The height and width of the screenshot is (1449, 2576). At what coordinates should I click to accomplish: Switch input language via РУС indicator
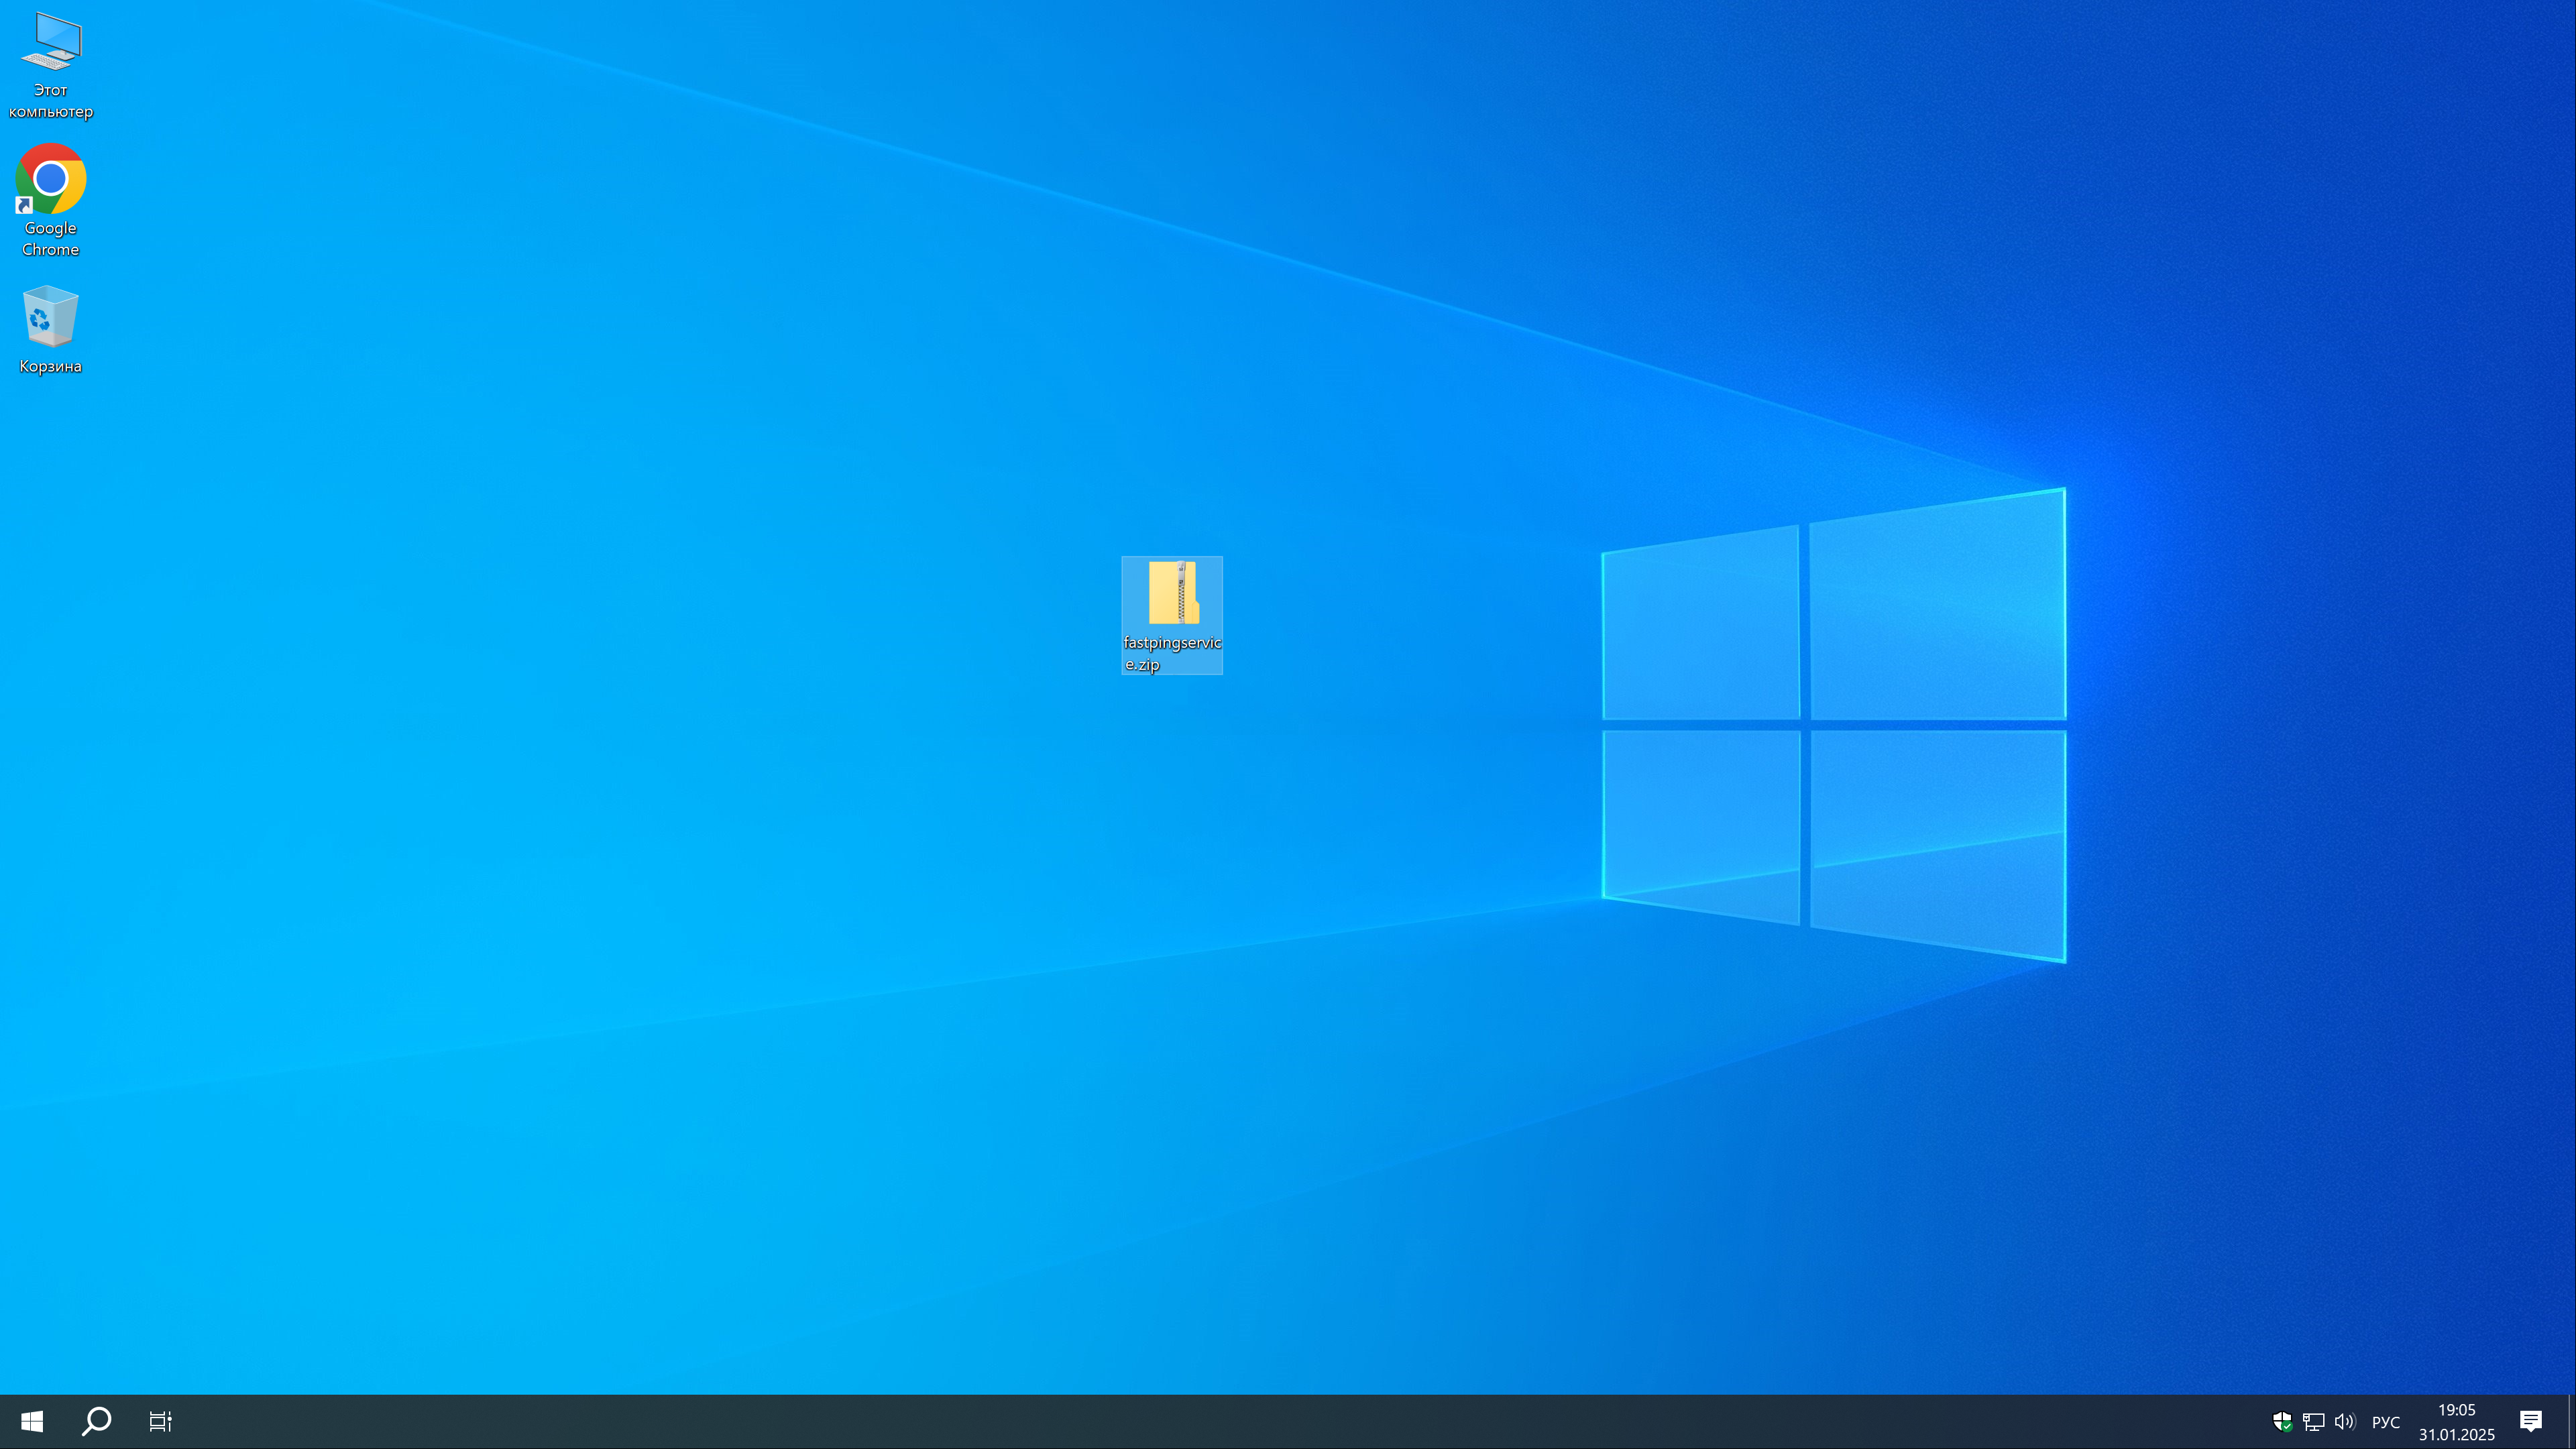pyautogui.click(x=2385, y=1422)
